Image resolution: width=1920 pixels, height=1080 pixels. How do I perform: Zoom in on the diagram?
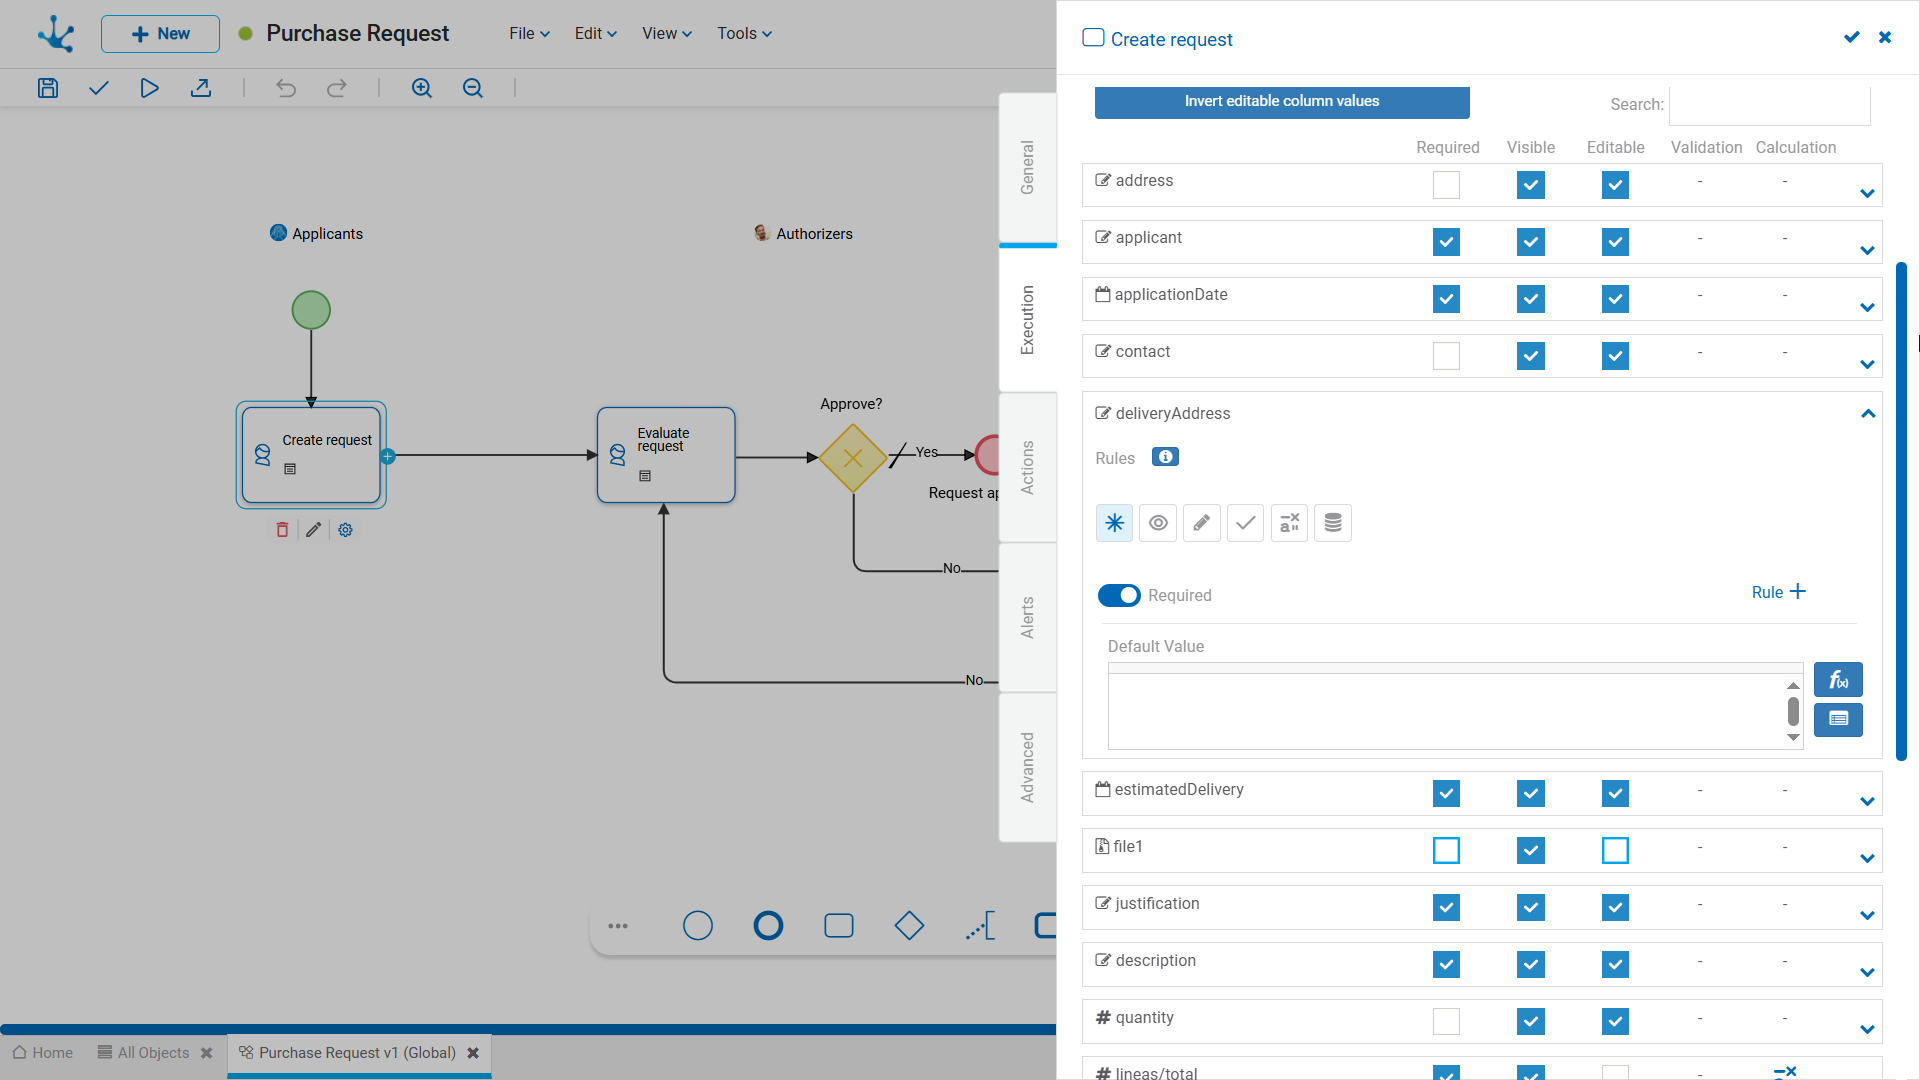pos(422,88)
